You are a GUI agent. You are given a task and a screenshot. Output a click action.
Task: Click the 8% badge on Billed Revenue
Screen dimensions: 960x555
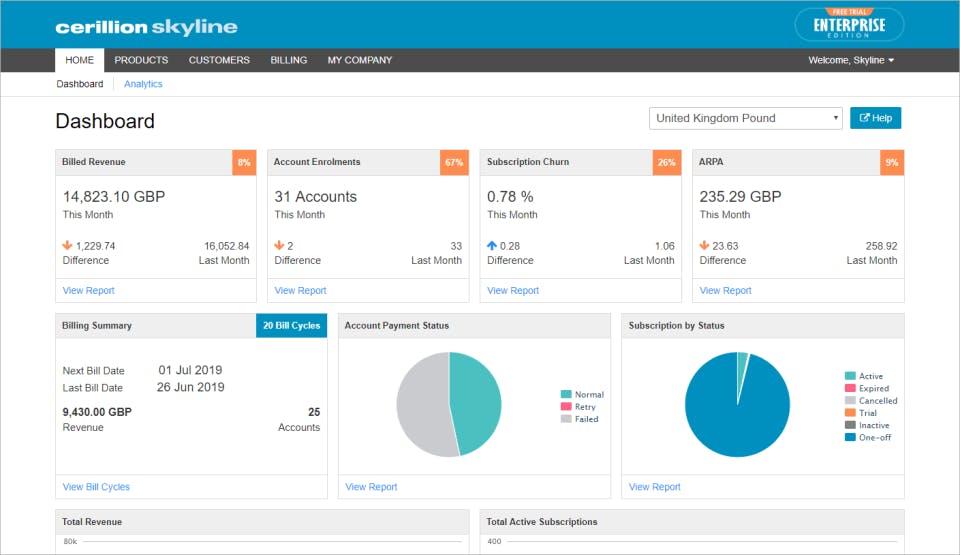click(x=244, y=162)
